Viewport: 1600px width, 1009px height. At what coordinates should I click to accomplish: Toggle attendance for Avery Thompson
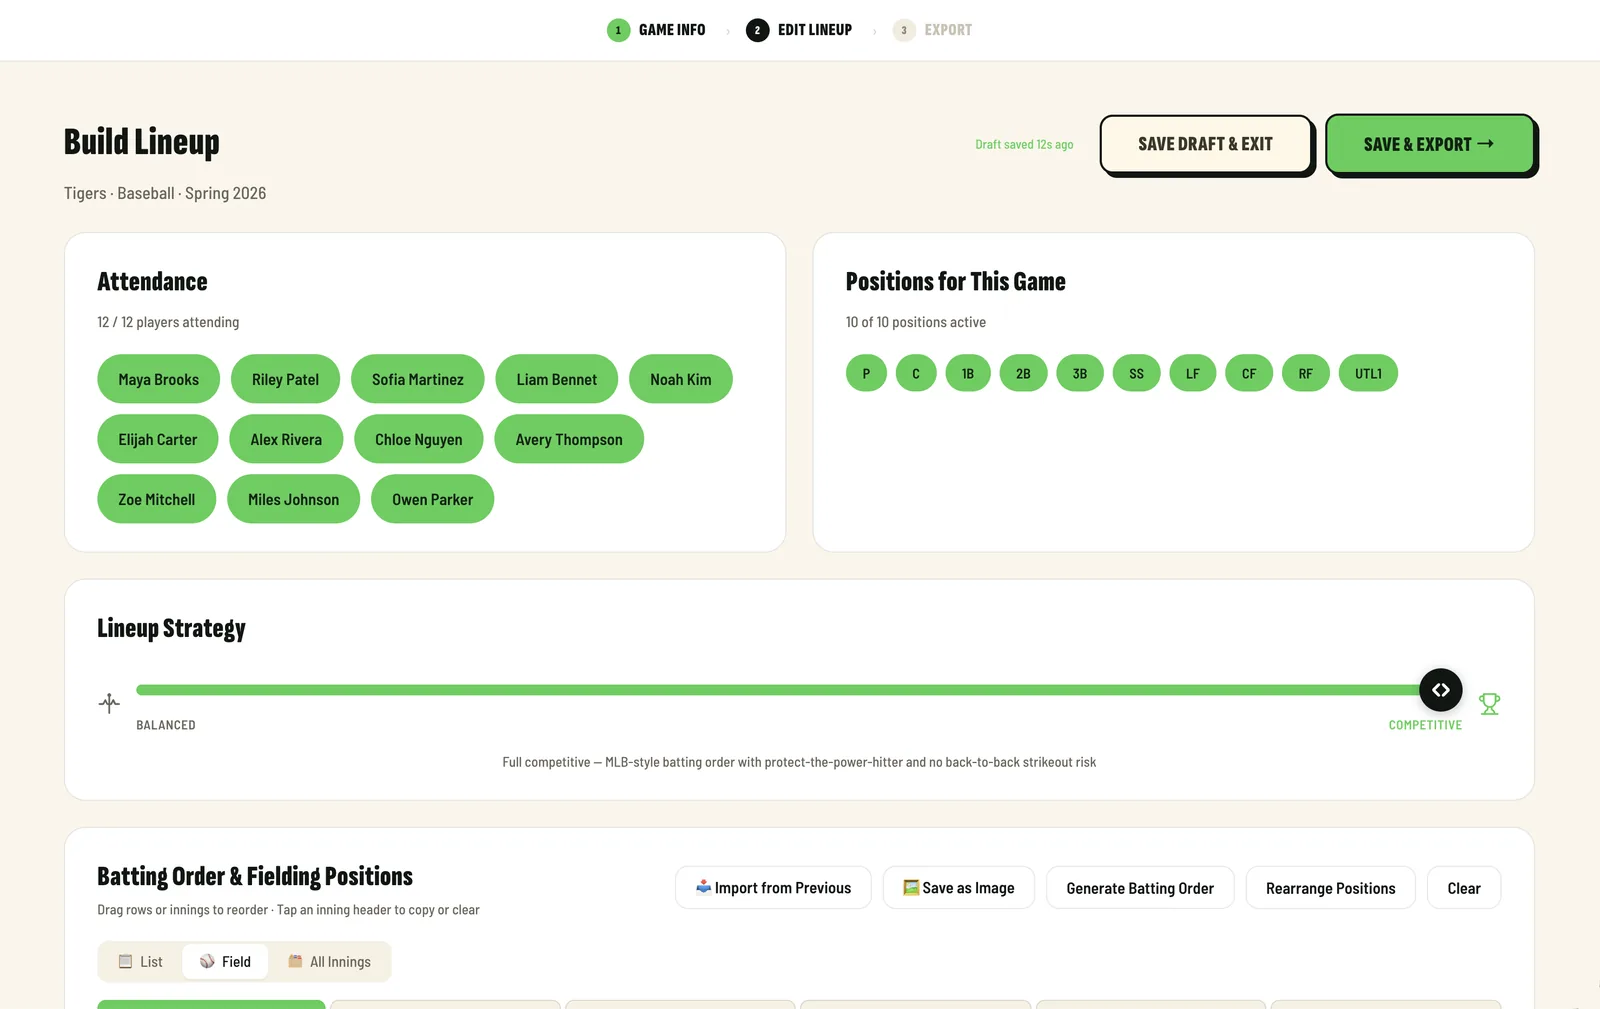click(569, 439)
